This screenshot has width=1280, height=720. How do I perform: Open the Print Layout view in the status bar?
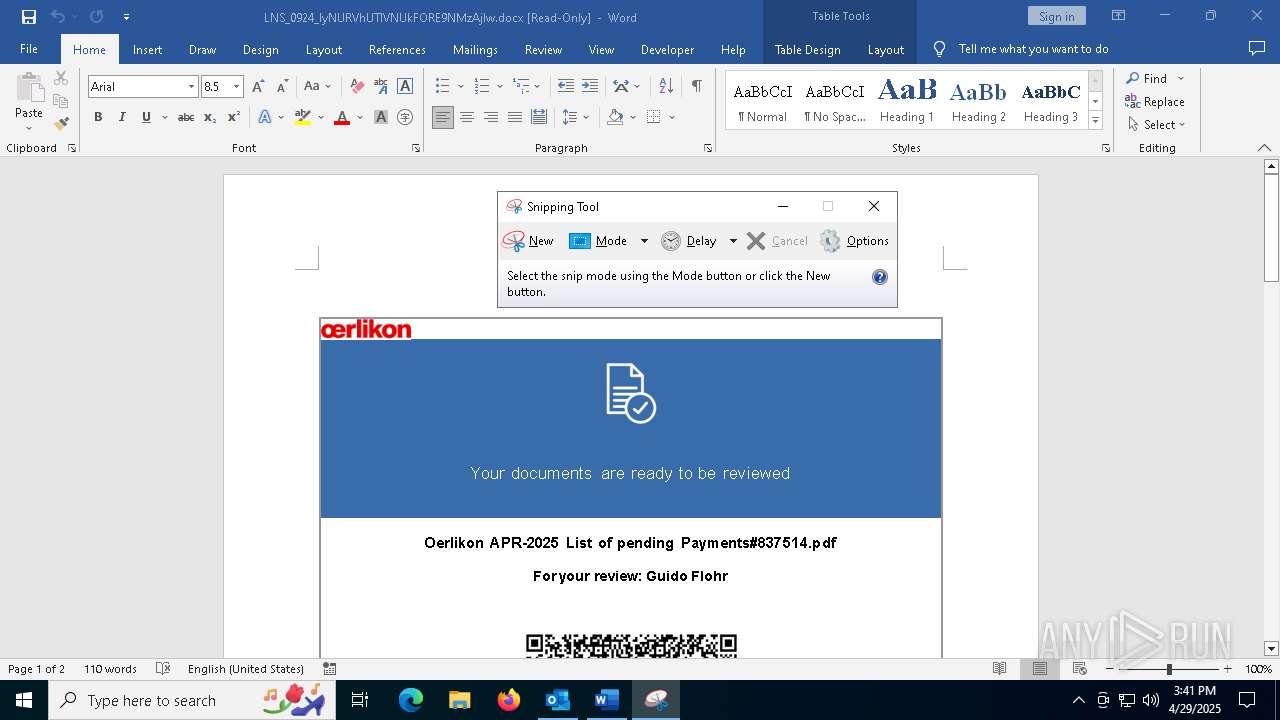(1040, 669)
